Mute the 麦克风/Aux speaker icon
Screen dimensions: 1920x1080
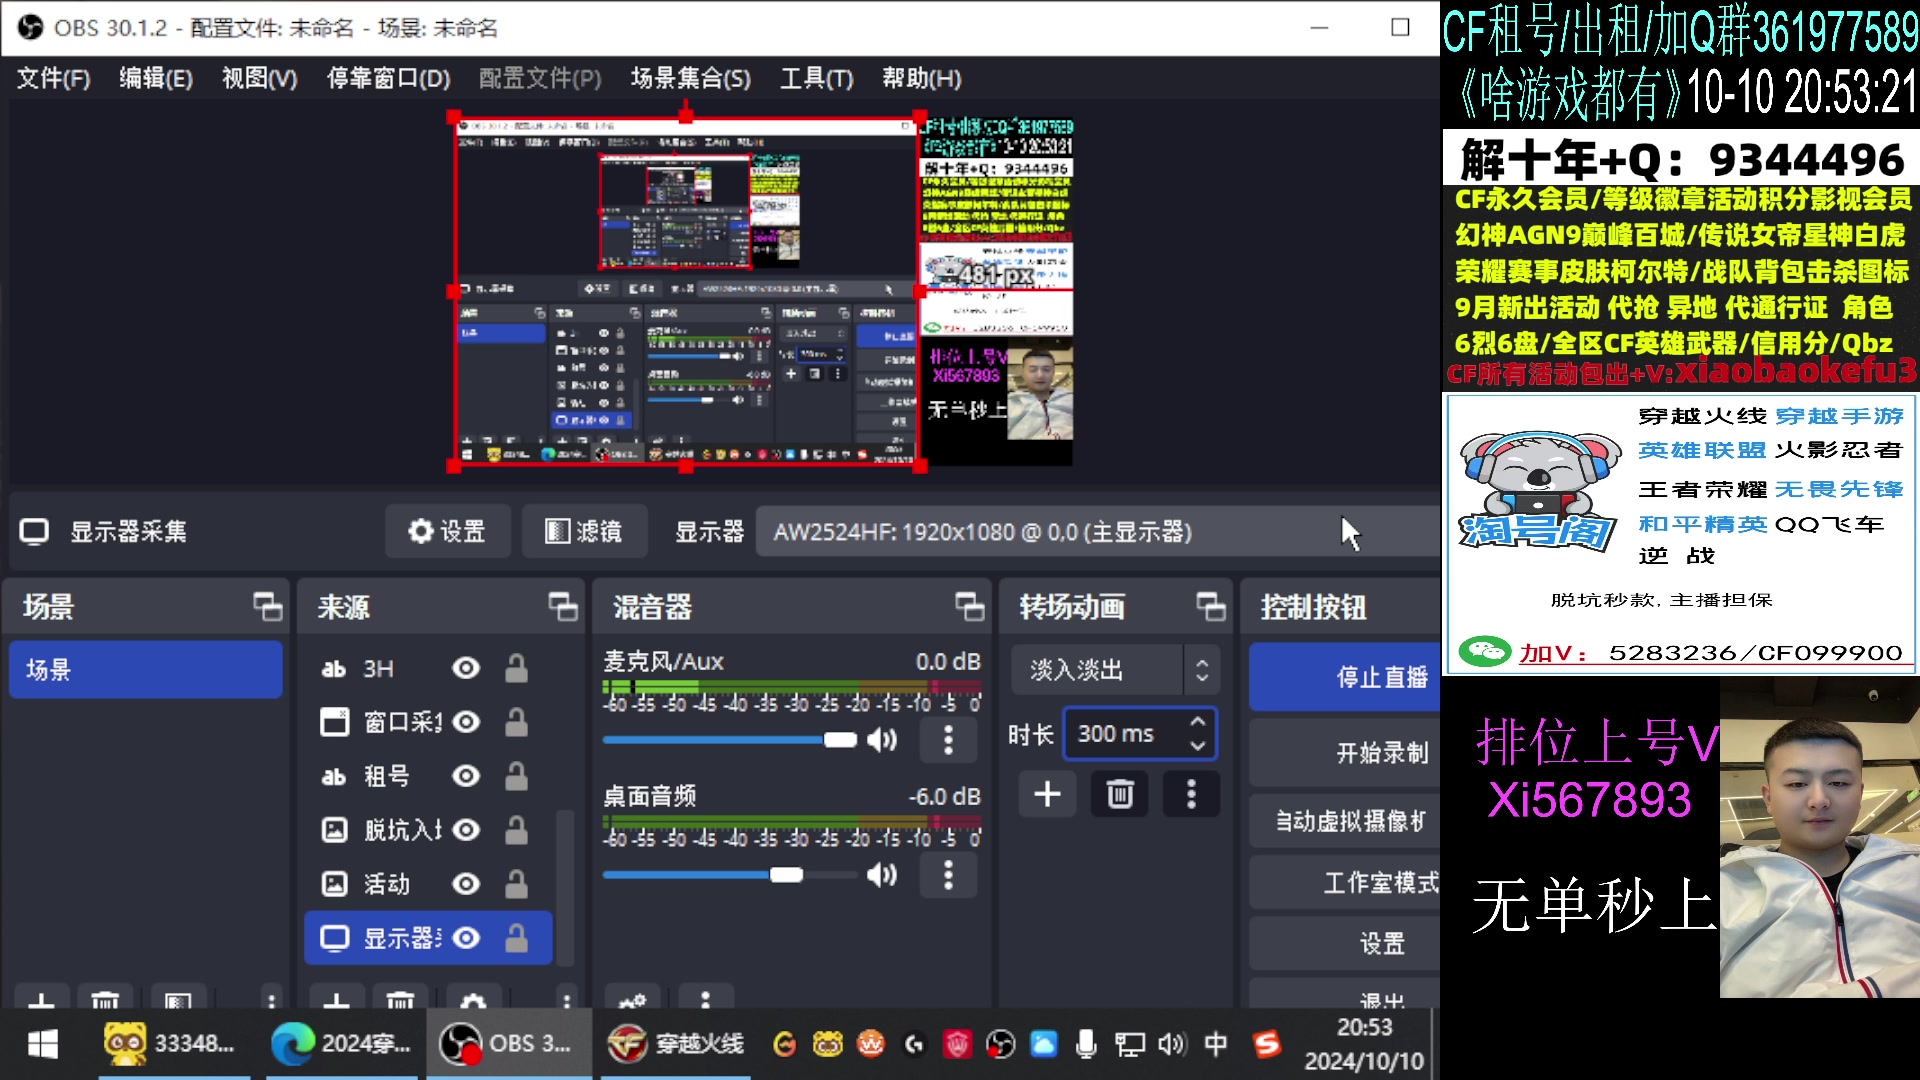tap(882, 740)
